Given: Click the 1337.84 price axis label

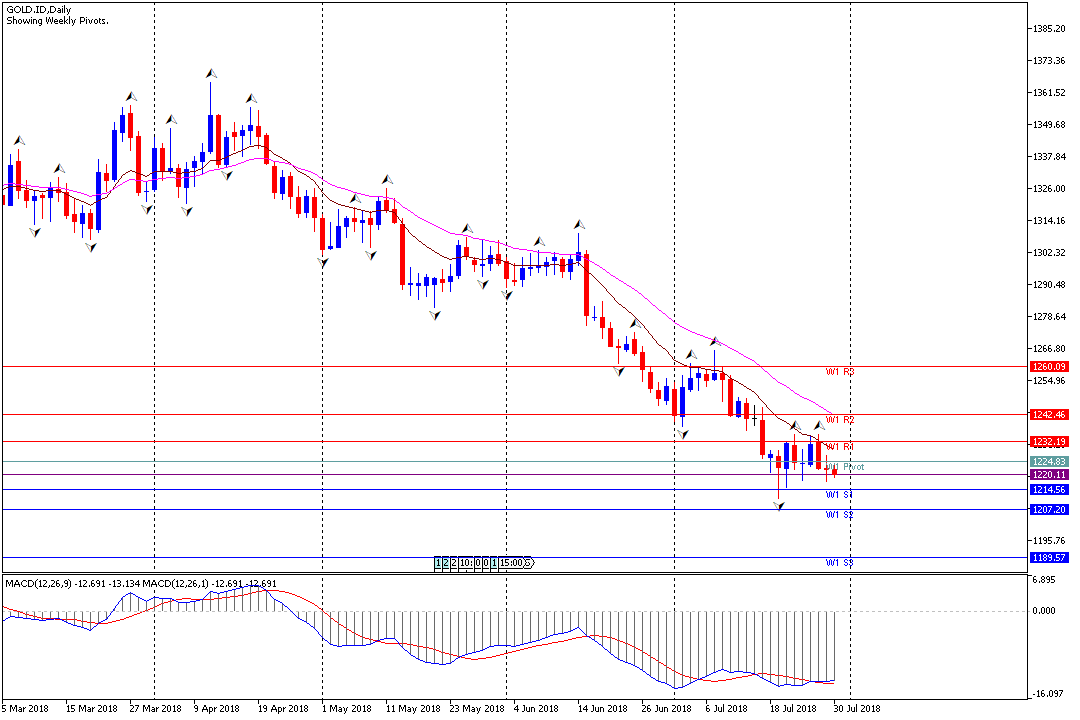Looking at the screenshot, I should 1049,157.
